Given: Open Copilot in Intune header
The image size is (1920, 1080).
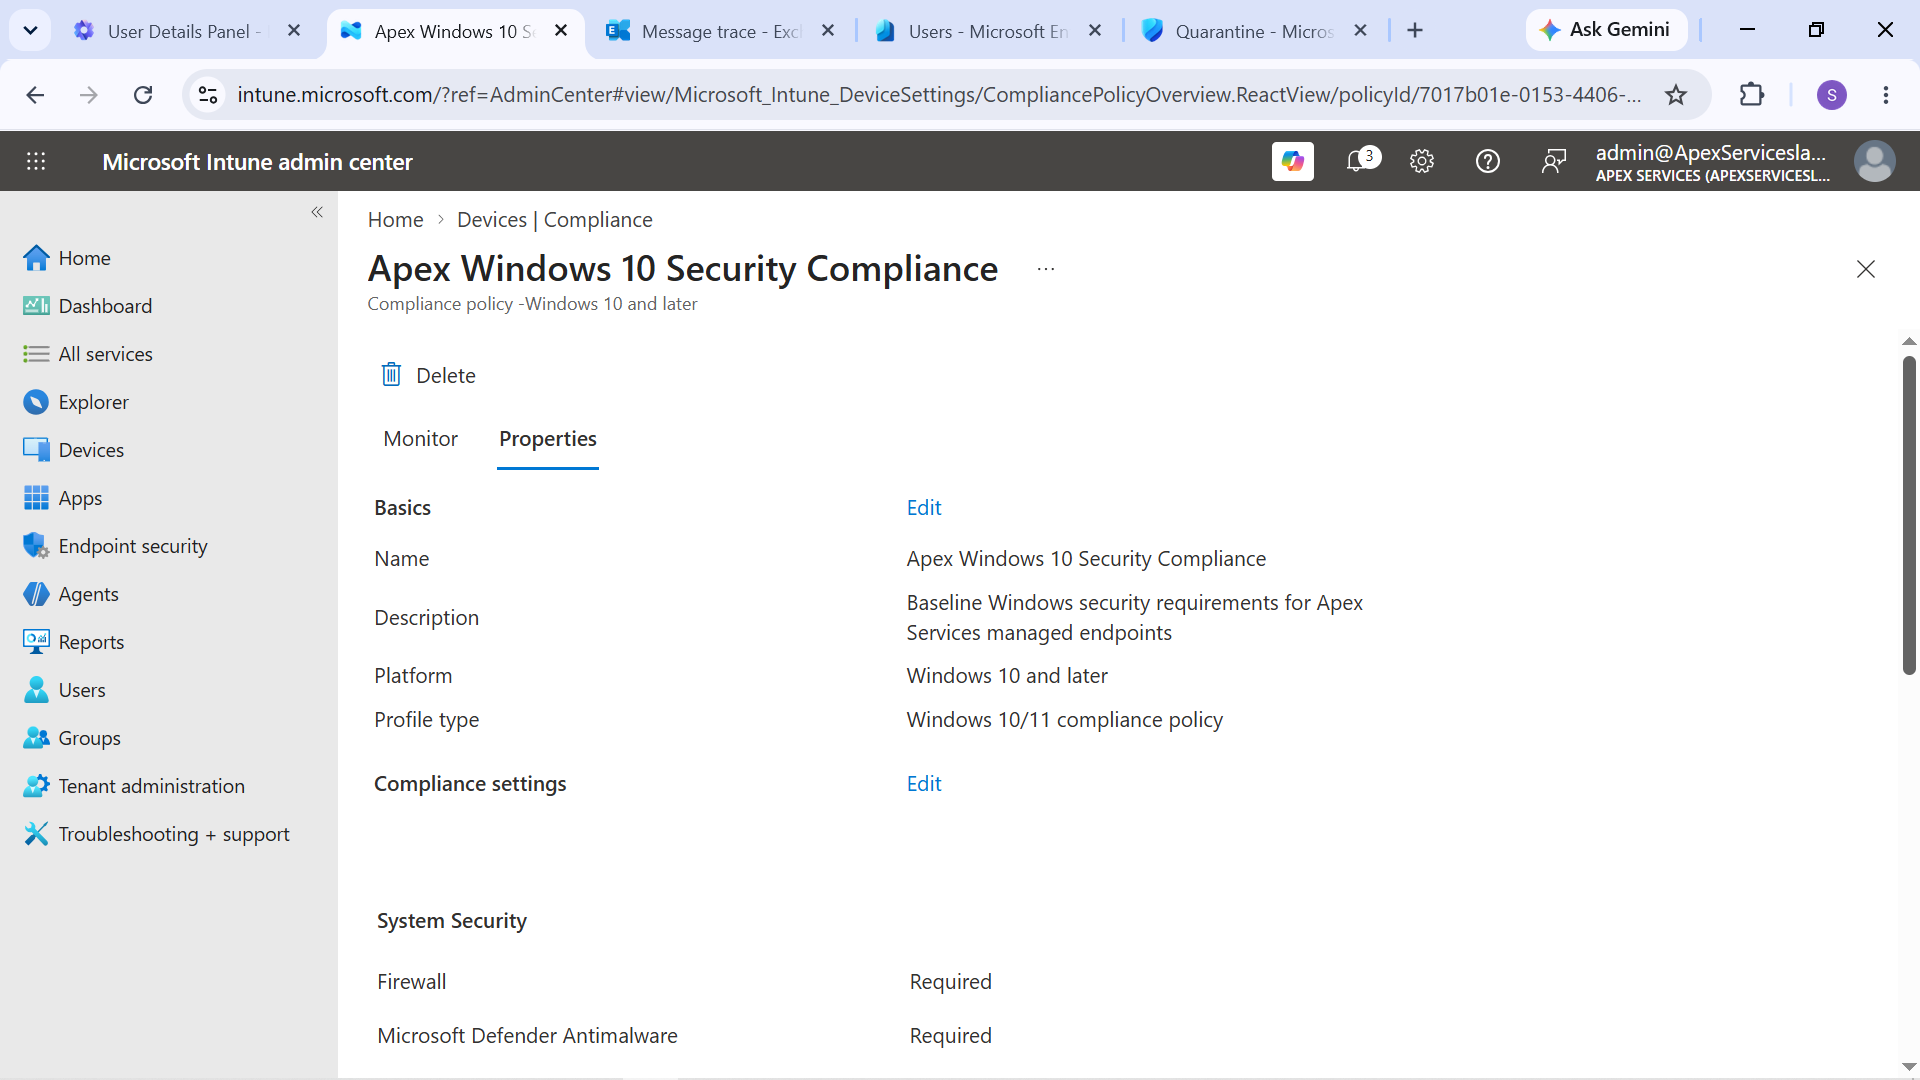Looking at the screenshot, I should [x=1292, y=161].
